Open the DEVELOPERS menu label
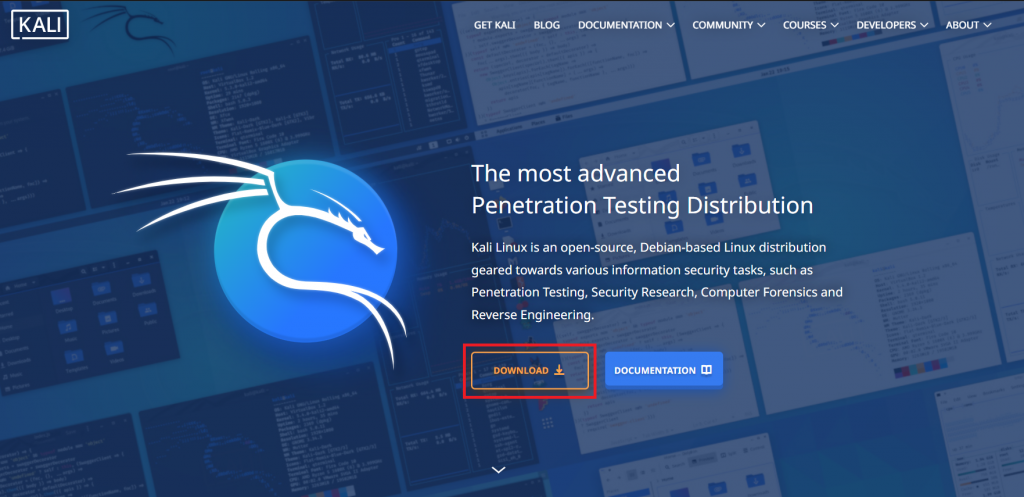This screenshot has width=1024, height=497. point(886,25)
